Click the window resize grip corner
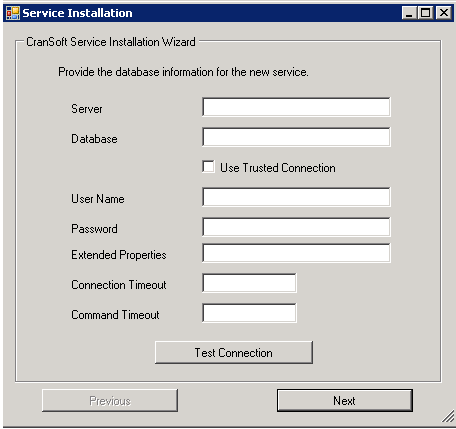The image size is (456, 429). click(x=448, y=417)
